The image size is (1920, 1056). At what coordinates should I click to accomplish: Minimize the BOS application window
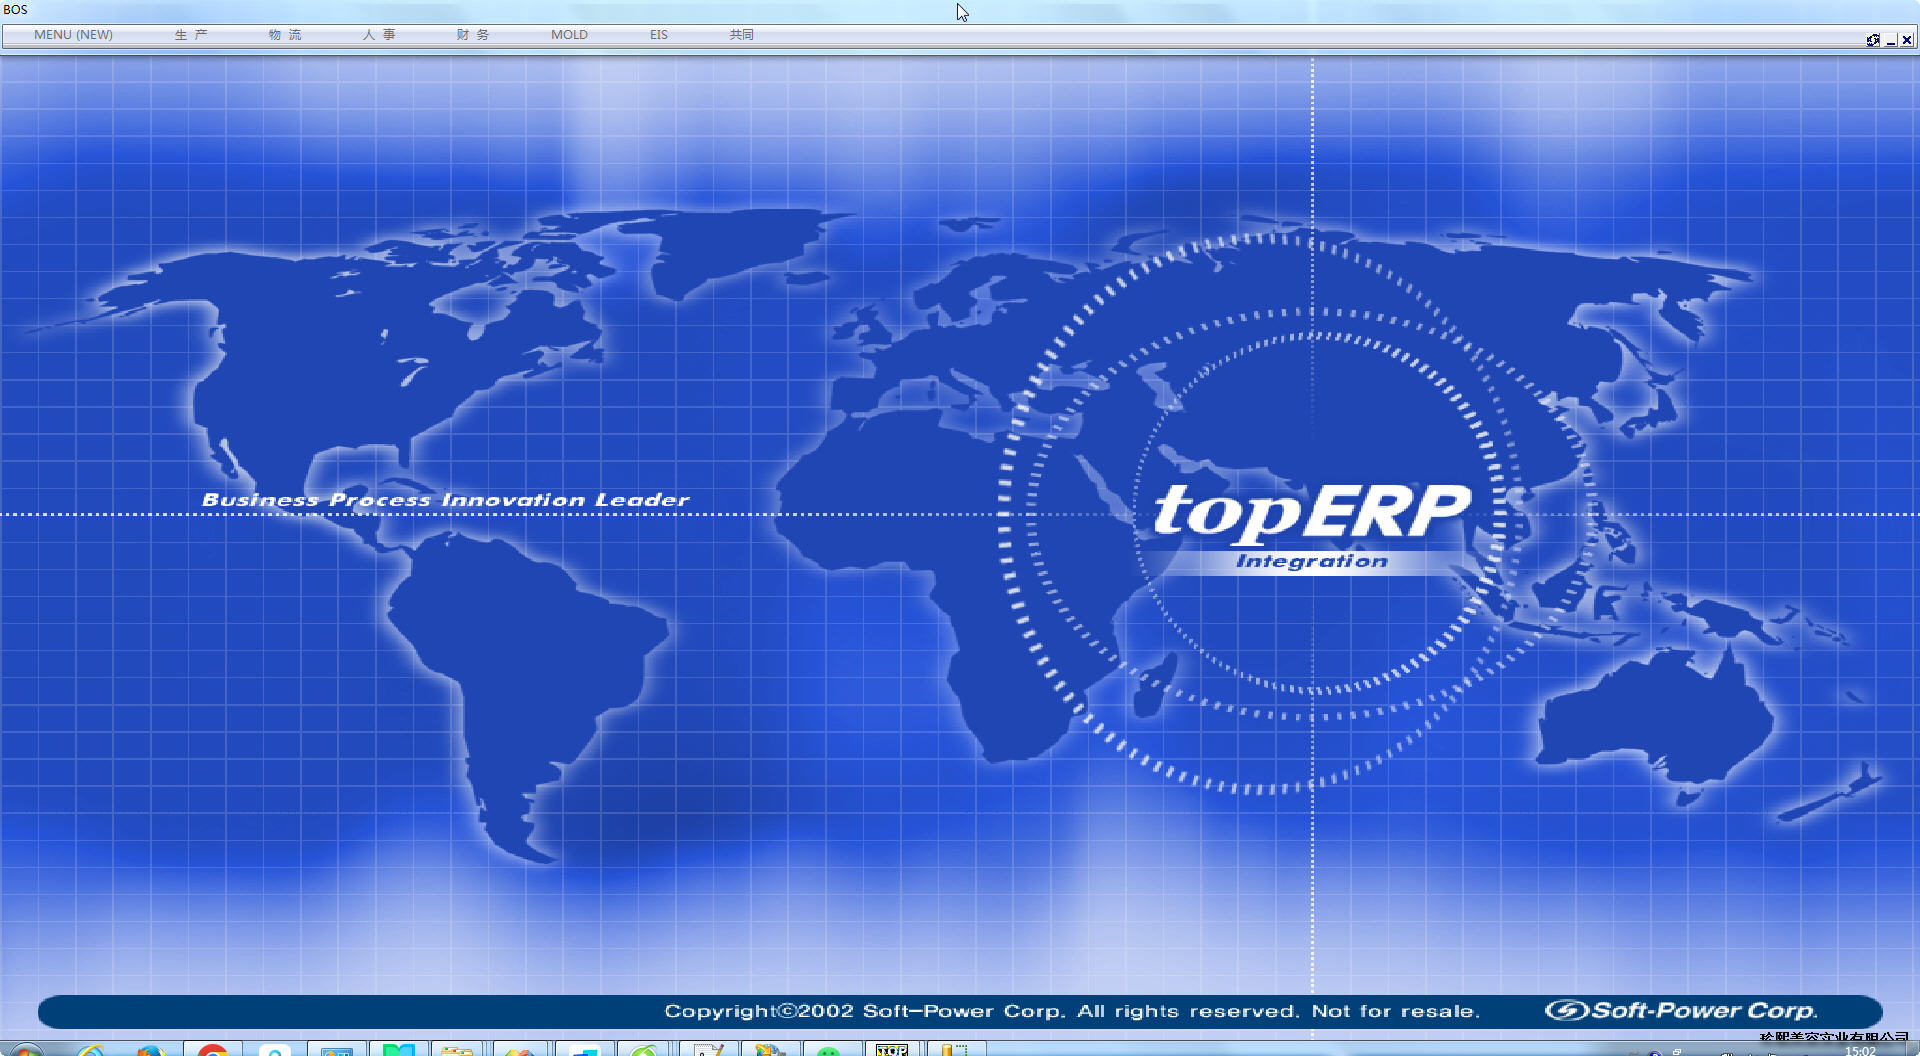[x=1890, y=40]
